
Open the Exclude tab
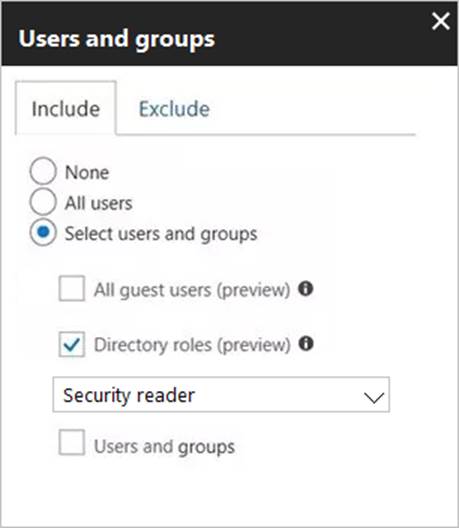(174, 109)
